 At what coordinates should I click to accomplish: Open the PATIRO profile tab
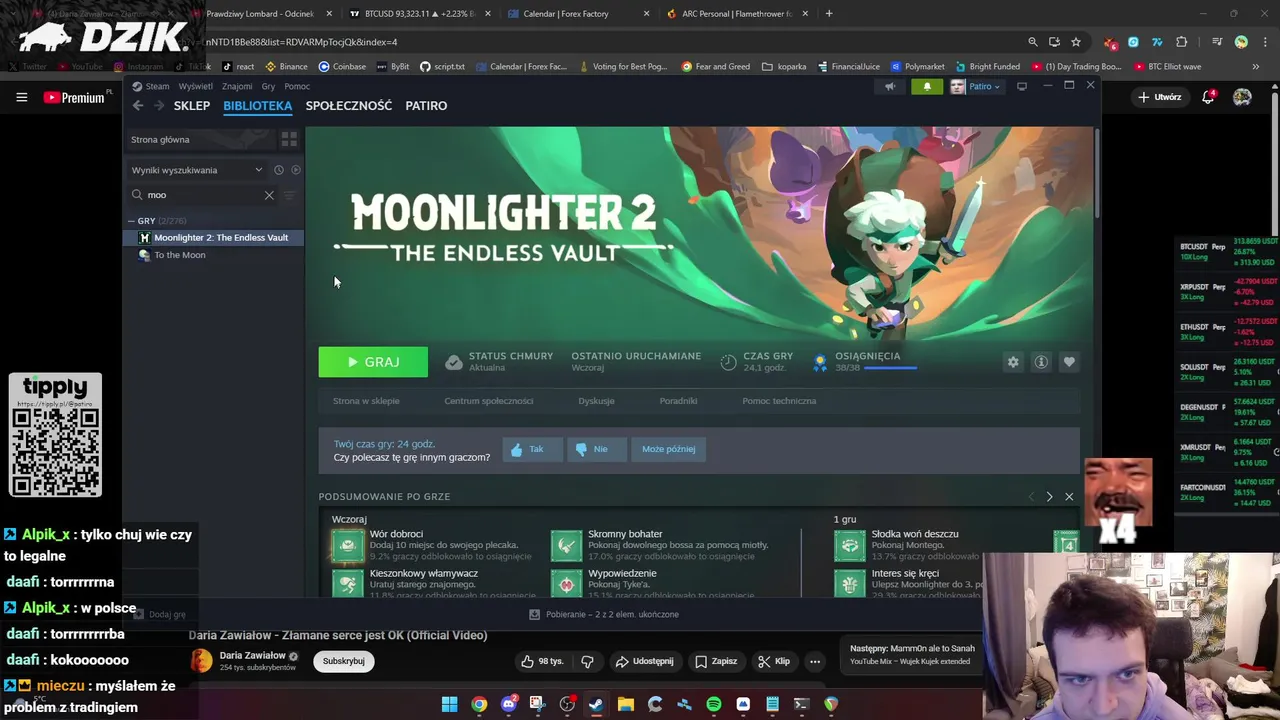(426, 106)
